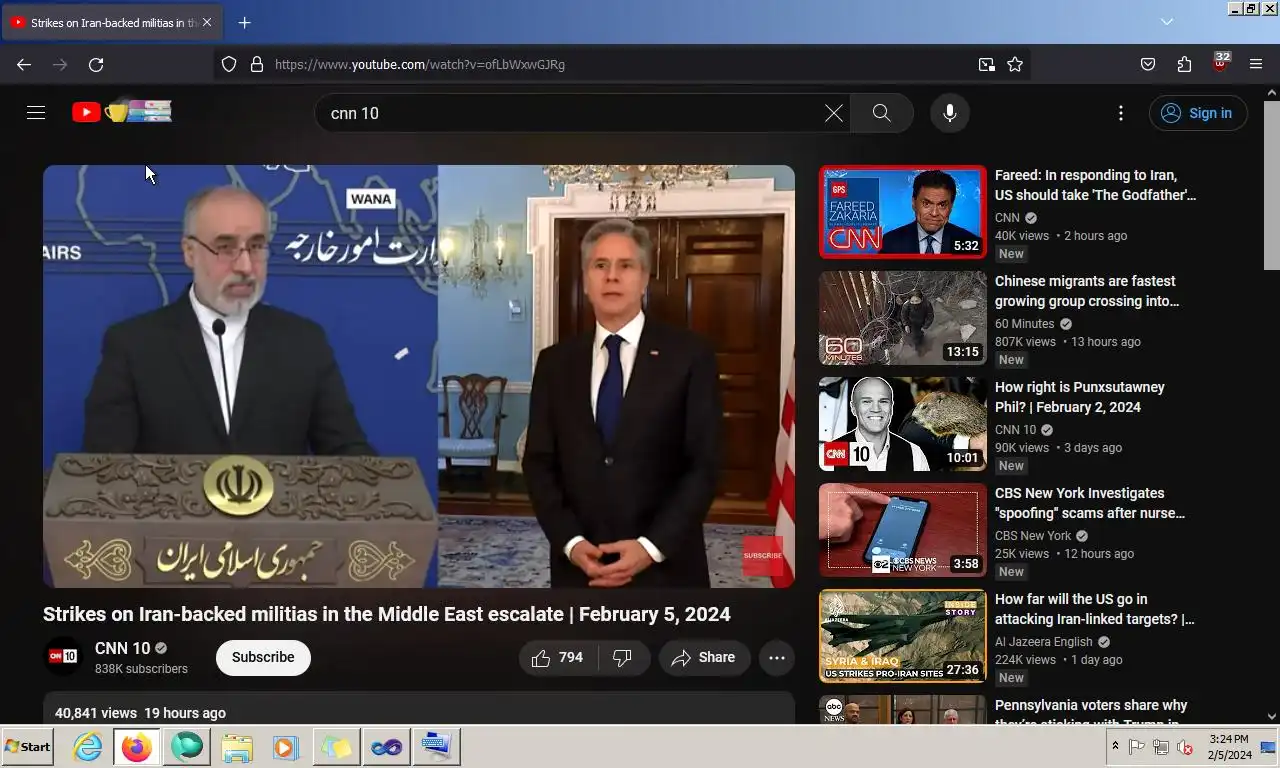Open the Pocket save icon
The height and width of the screenshot is (768, 1280).
pyautogui.click(x=1148, y=64)
